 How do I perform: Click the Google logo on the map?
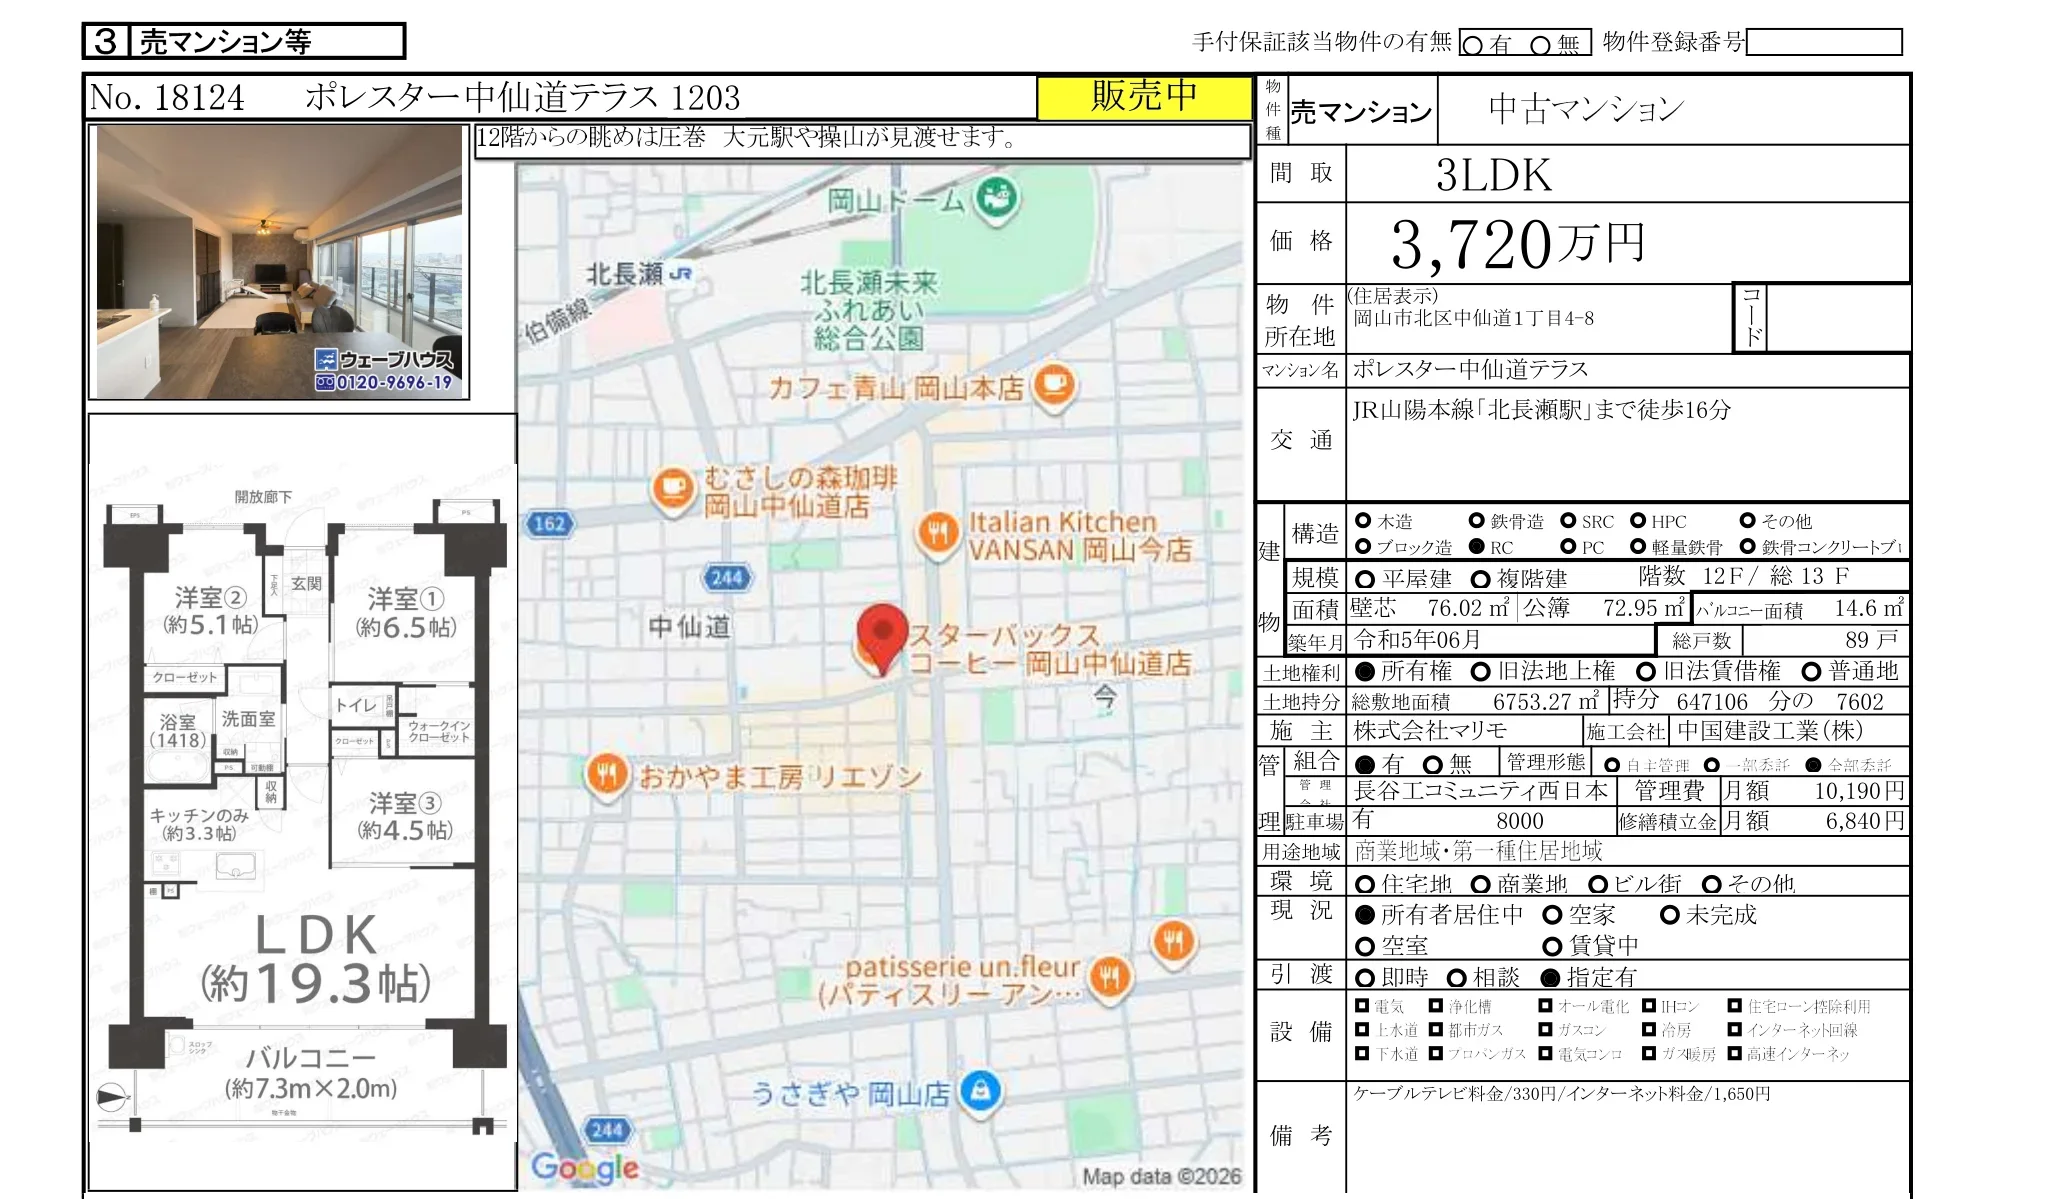[585, 1167]
